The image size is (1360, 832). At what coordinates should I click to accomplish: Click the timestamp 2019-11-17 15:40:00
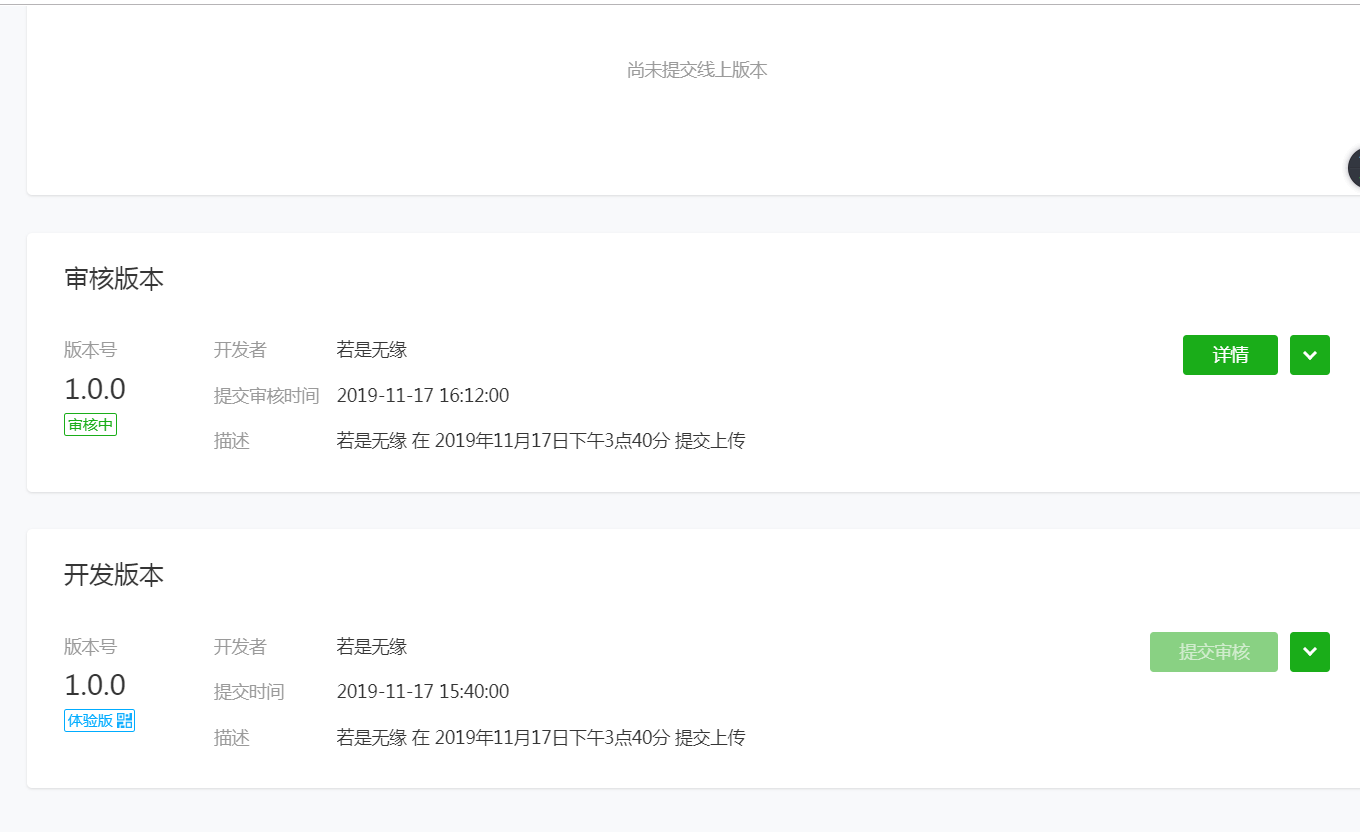coord(423,691)
